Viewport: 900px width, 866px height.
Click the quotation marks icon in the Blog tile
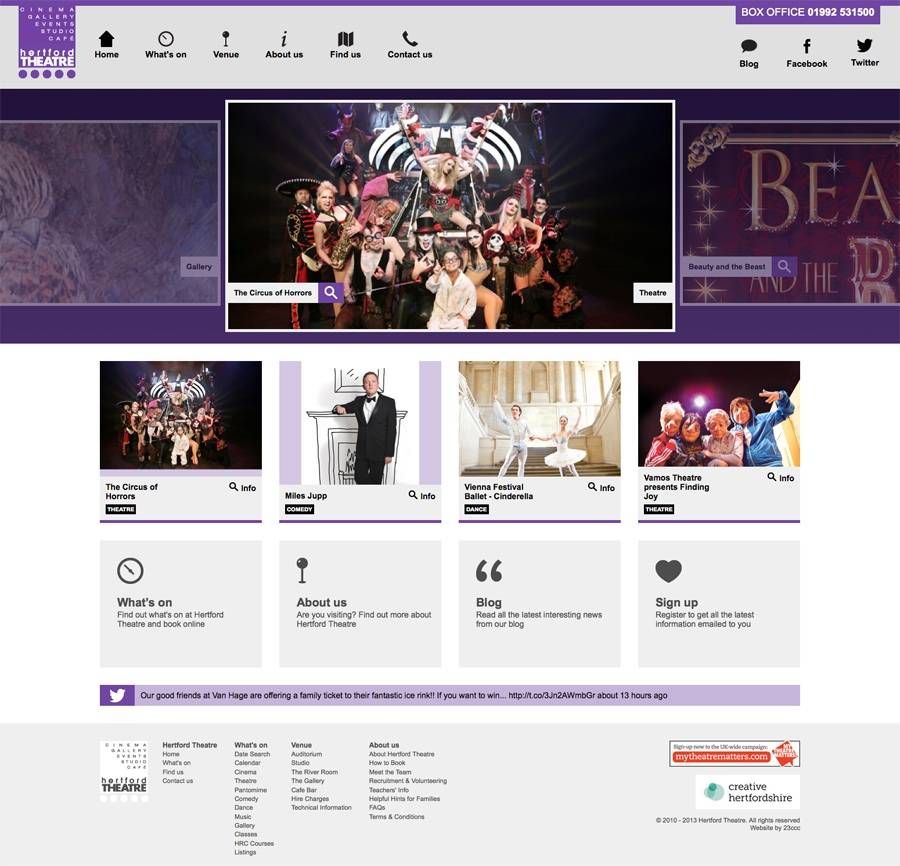click(x=489, y=570)
